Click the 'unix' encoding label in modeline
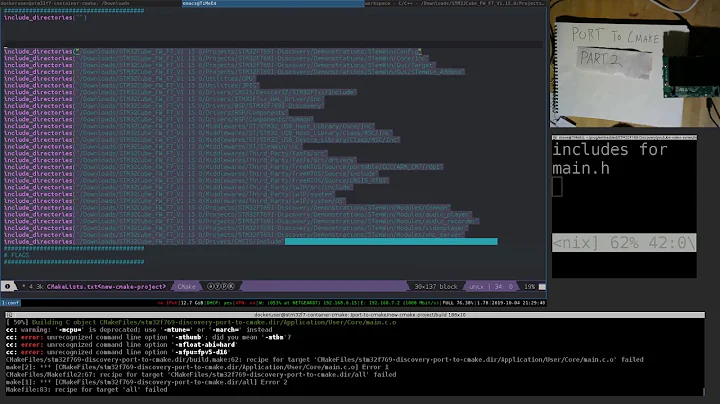The image size is (720, 404). 476,286
